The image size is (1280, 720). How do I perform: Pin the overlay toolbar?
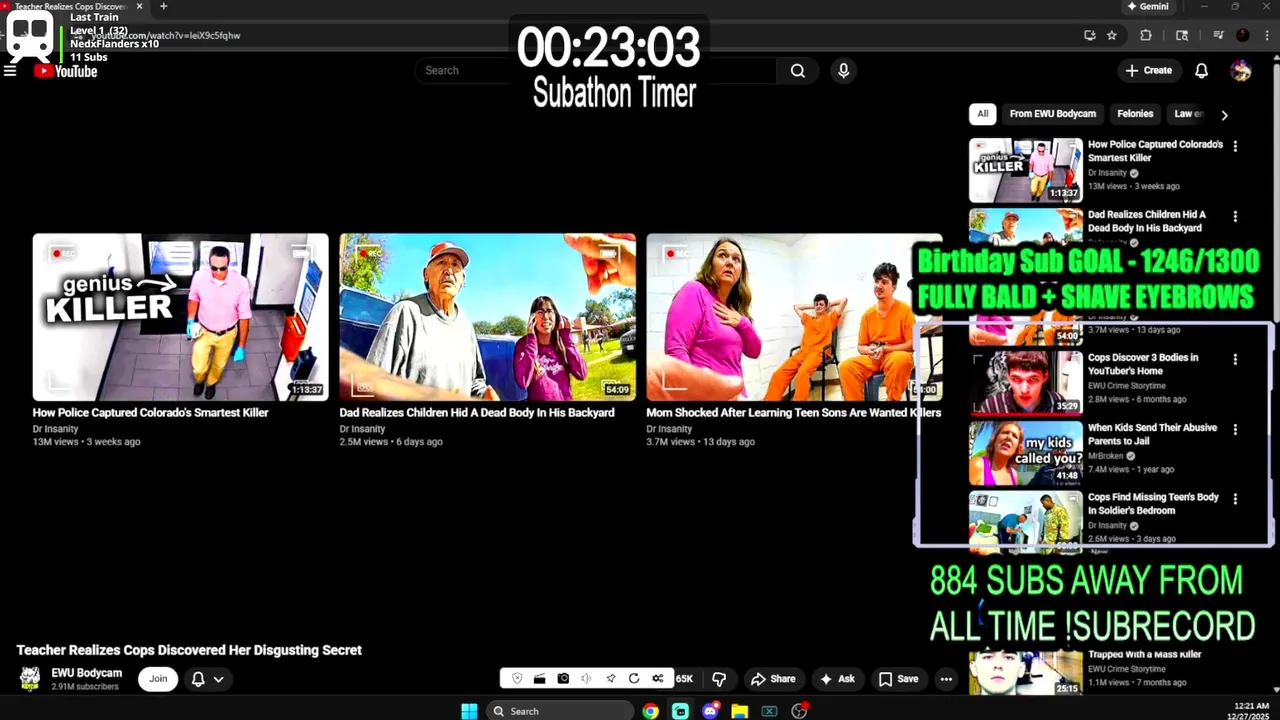610,679
